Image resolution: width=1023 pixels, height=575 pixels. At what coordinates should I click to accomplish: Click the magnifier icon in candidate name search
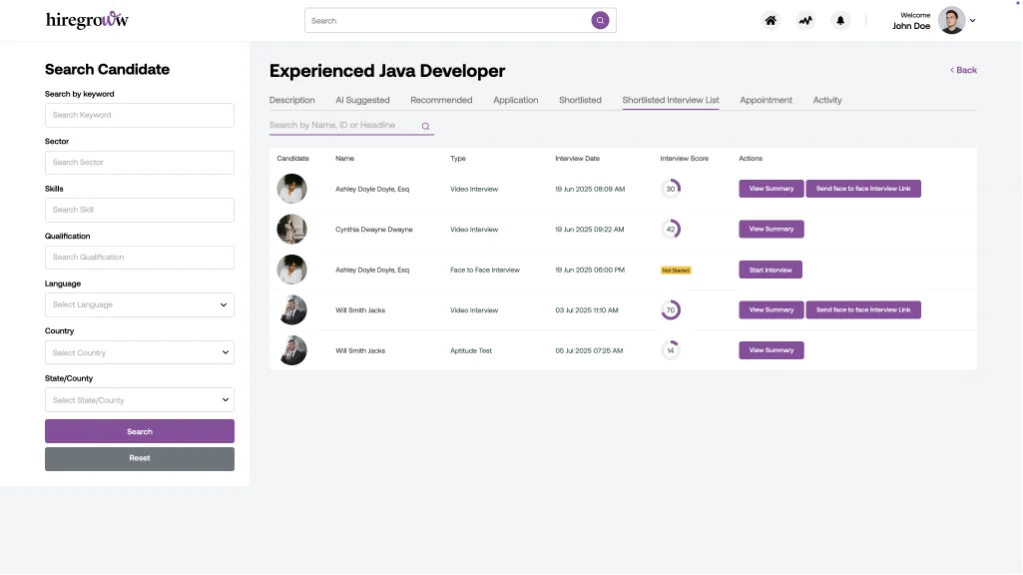coord(425,126)
